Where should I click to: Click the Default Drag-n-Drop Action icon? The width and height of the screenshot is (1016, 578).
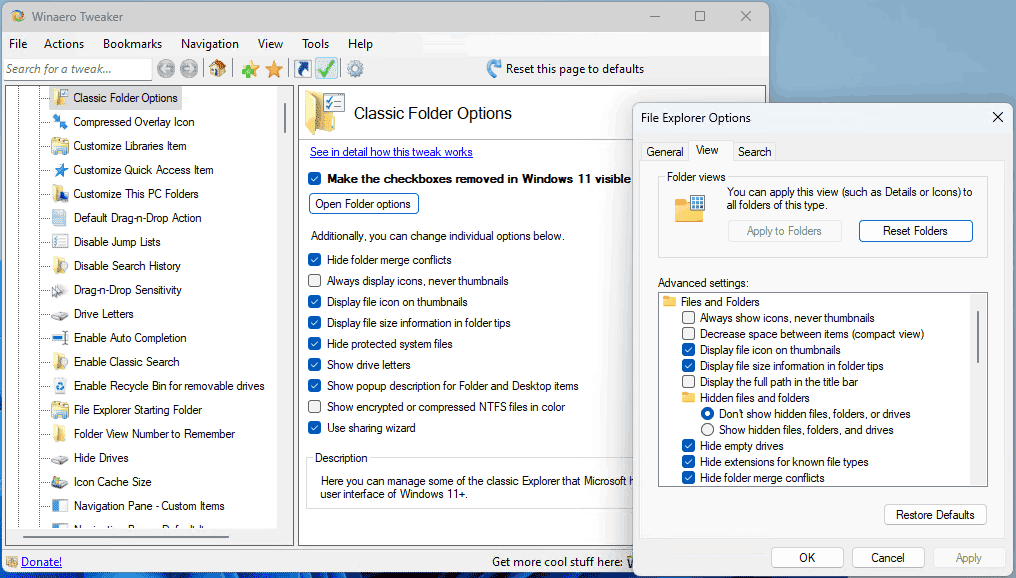60,218
